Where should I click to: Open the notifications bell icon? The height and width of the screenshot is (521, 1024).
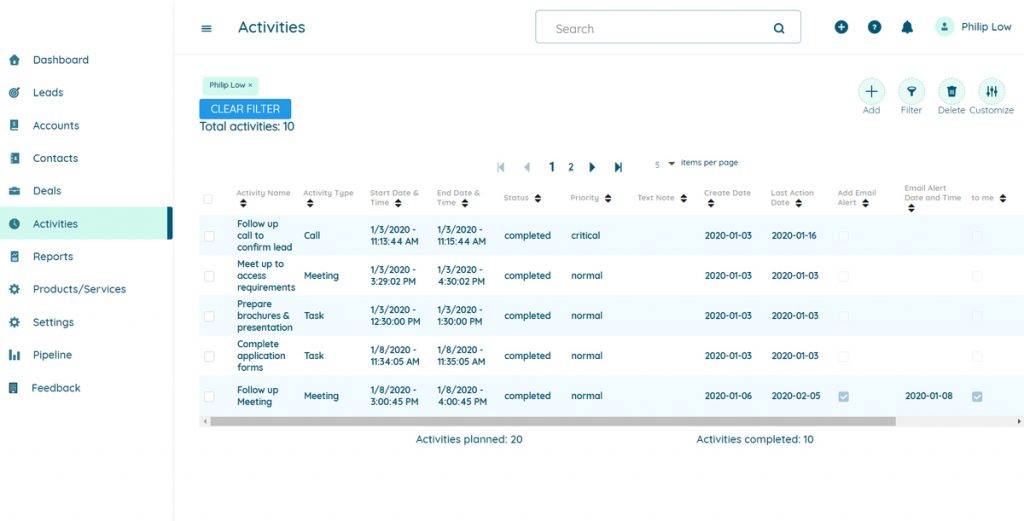(x=907, y=27)
